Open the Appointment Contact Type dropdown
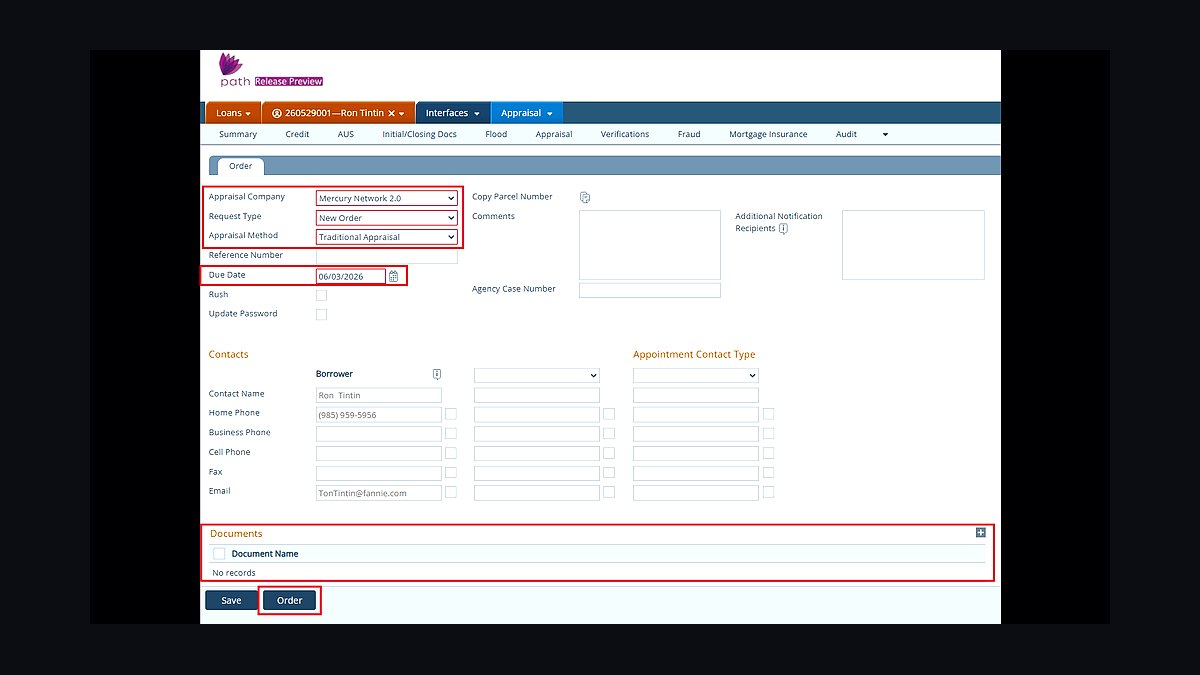This screenshot has width=1200, height=675. 696,375
